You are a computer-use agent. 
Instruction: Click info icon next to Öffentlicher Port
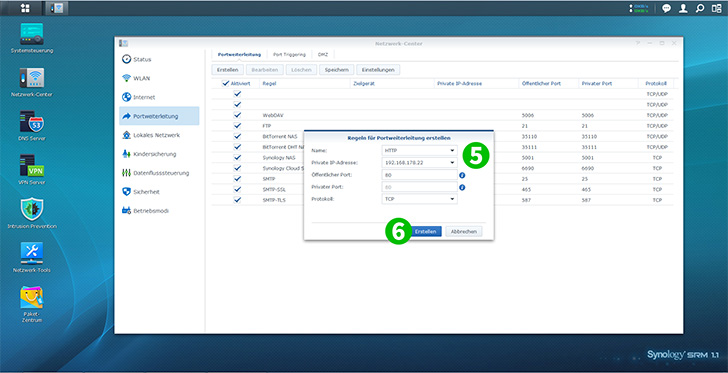tap(462, 175)
